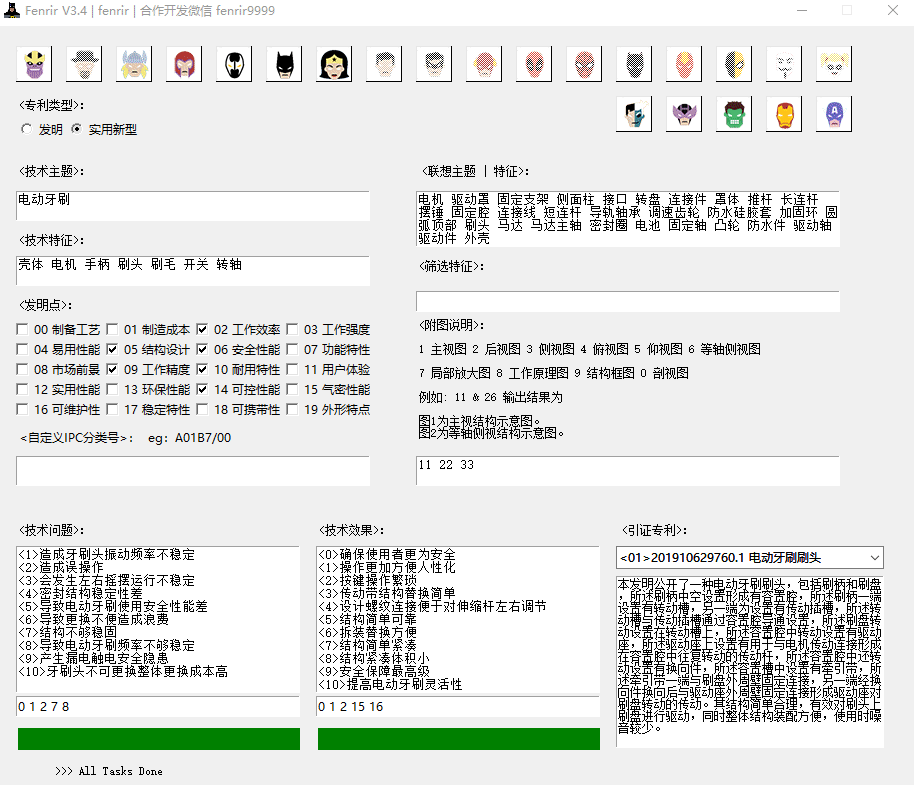Click the Batman mask icon
Viewport: 914px width, 785px height.
tap(284, 65)
